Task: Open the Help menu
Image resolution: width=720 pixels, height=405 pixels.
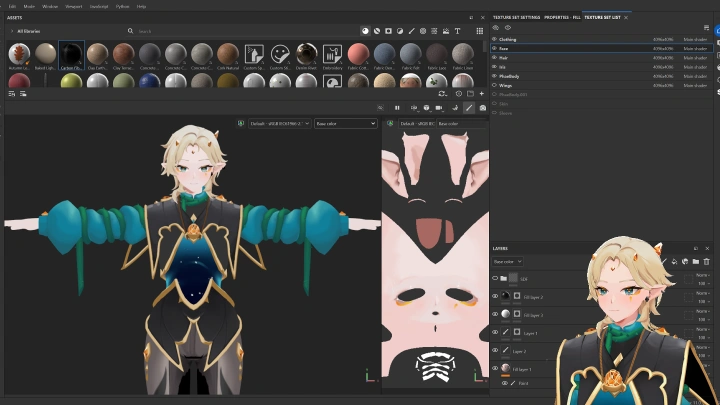Action: 141,6
